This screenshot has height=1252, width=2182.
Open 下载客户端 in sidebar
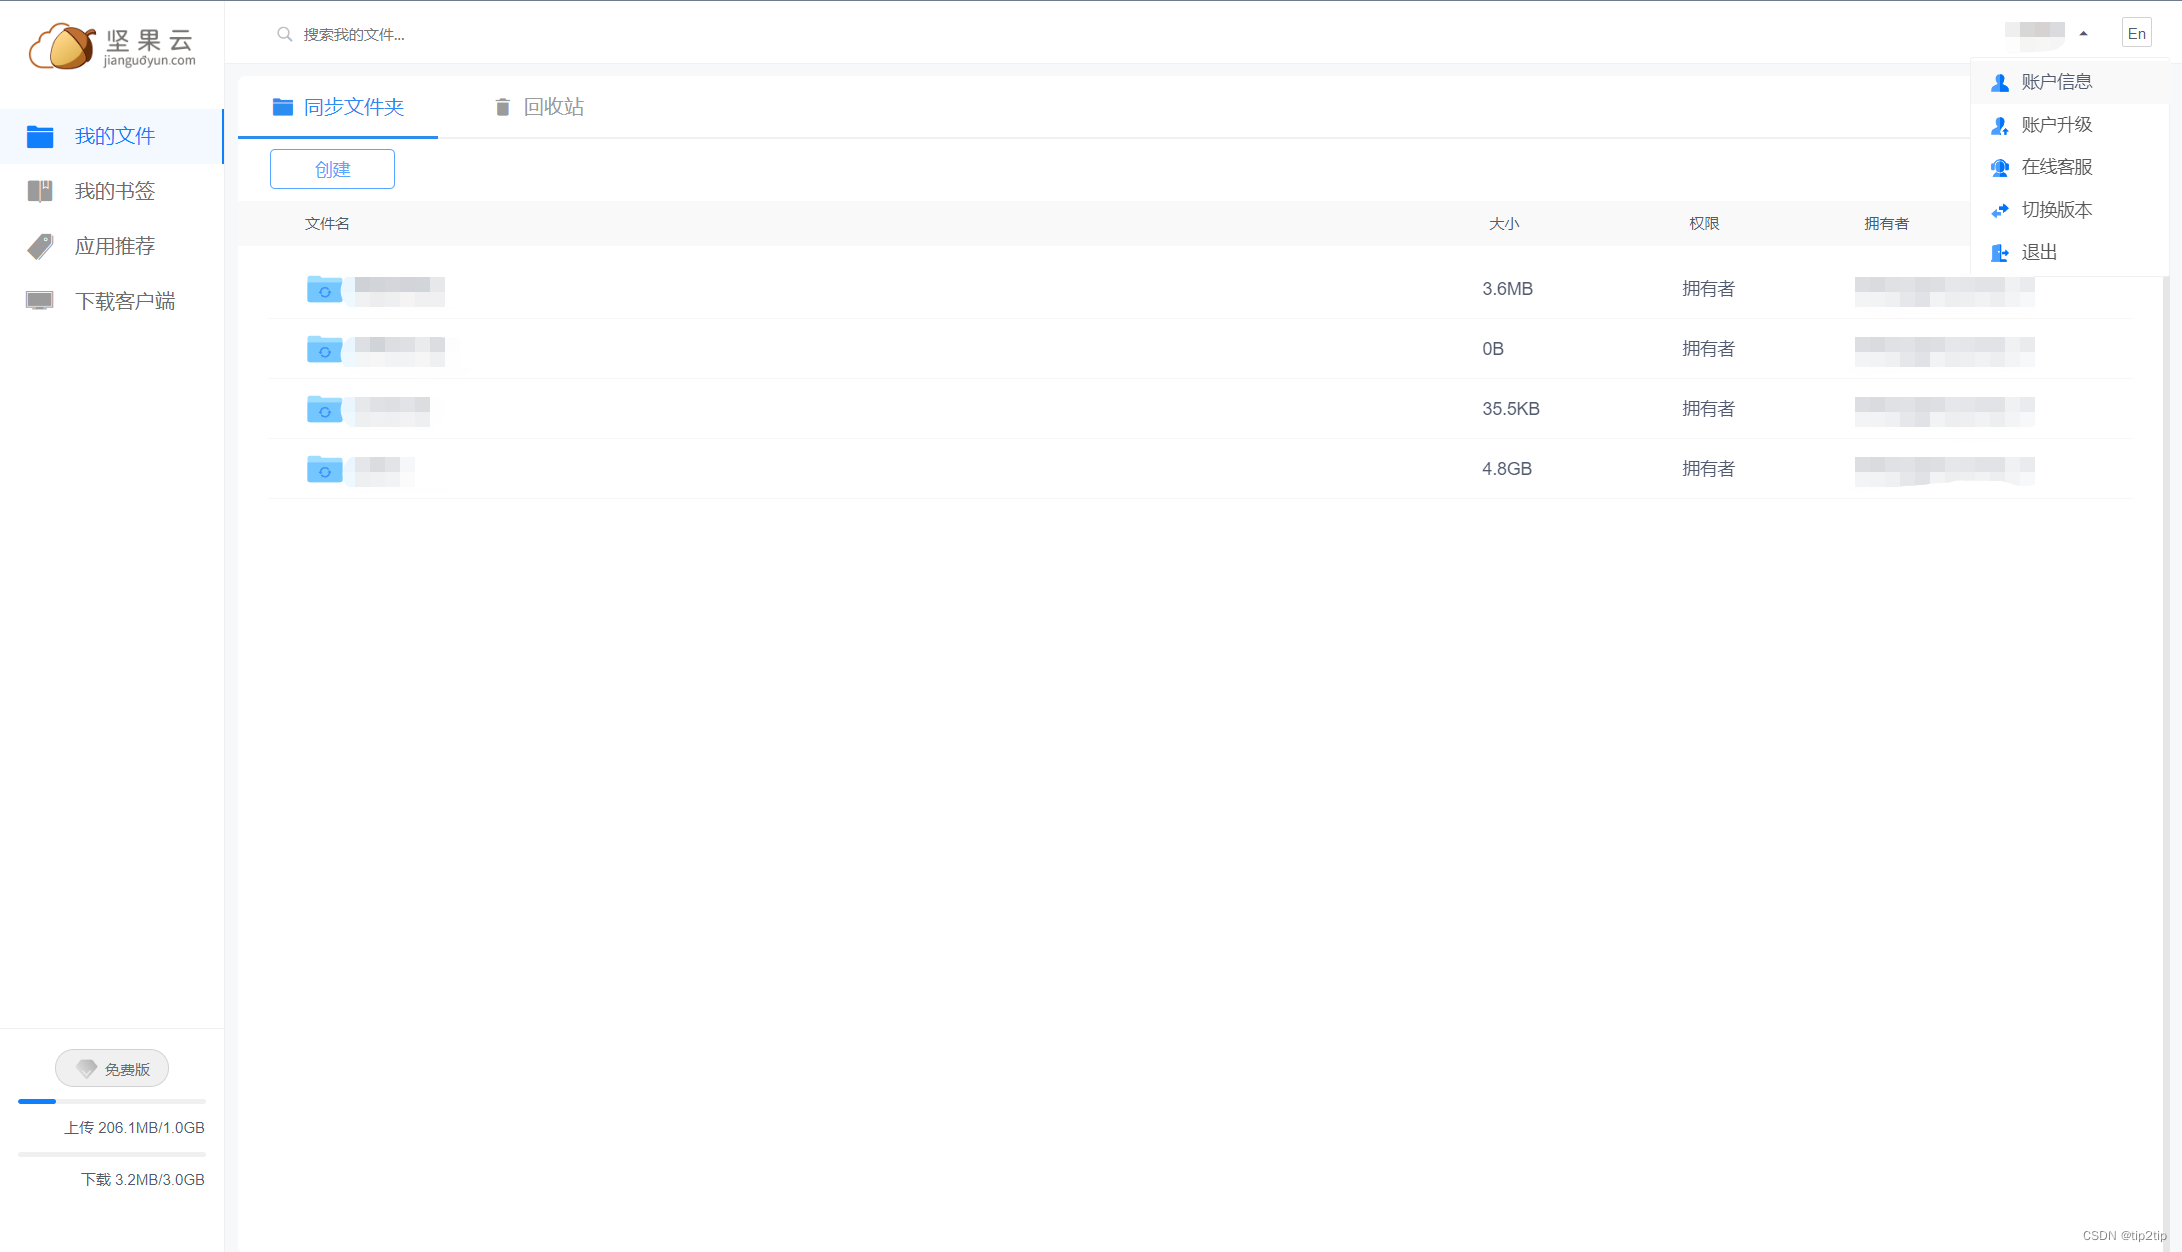point(112,301)
